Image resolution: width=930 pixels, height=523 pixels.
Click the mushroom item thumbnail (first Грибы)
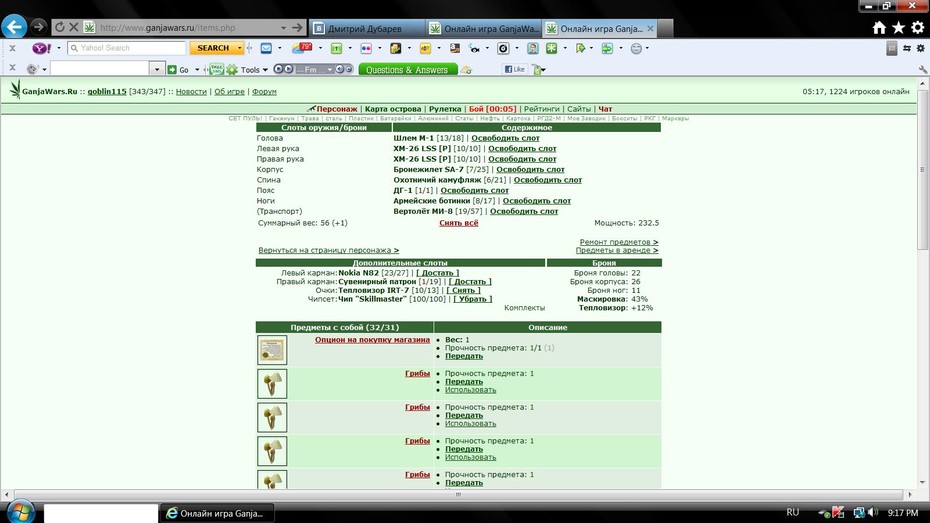tap(272, 383)
